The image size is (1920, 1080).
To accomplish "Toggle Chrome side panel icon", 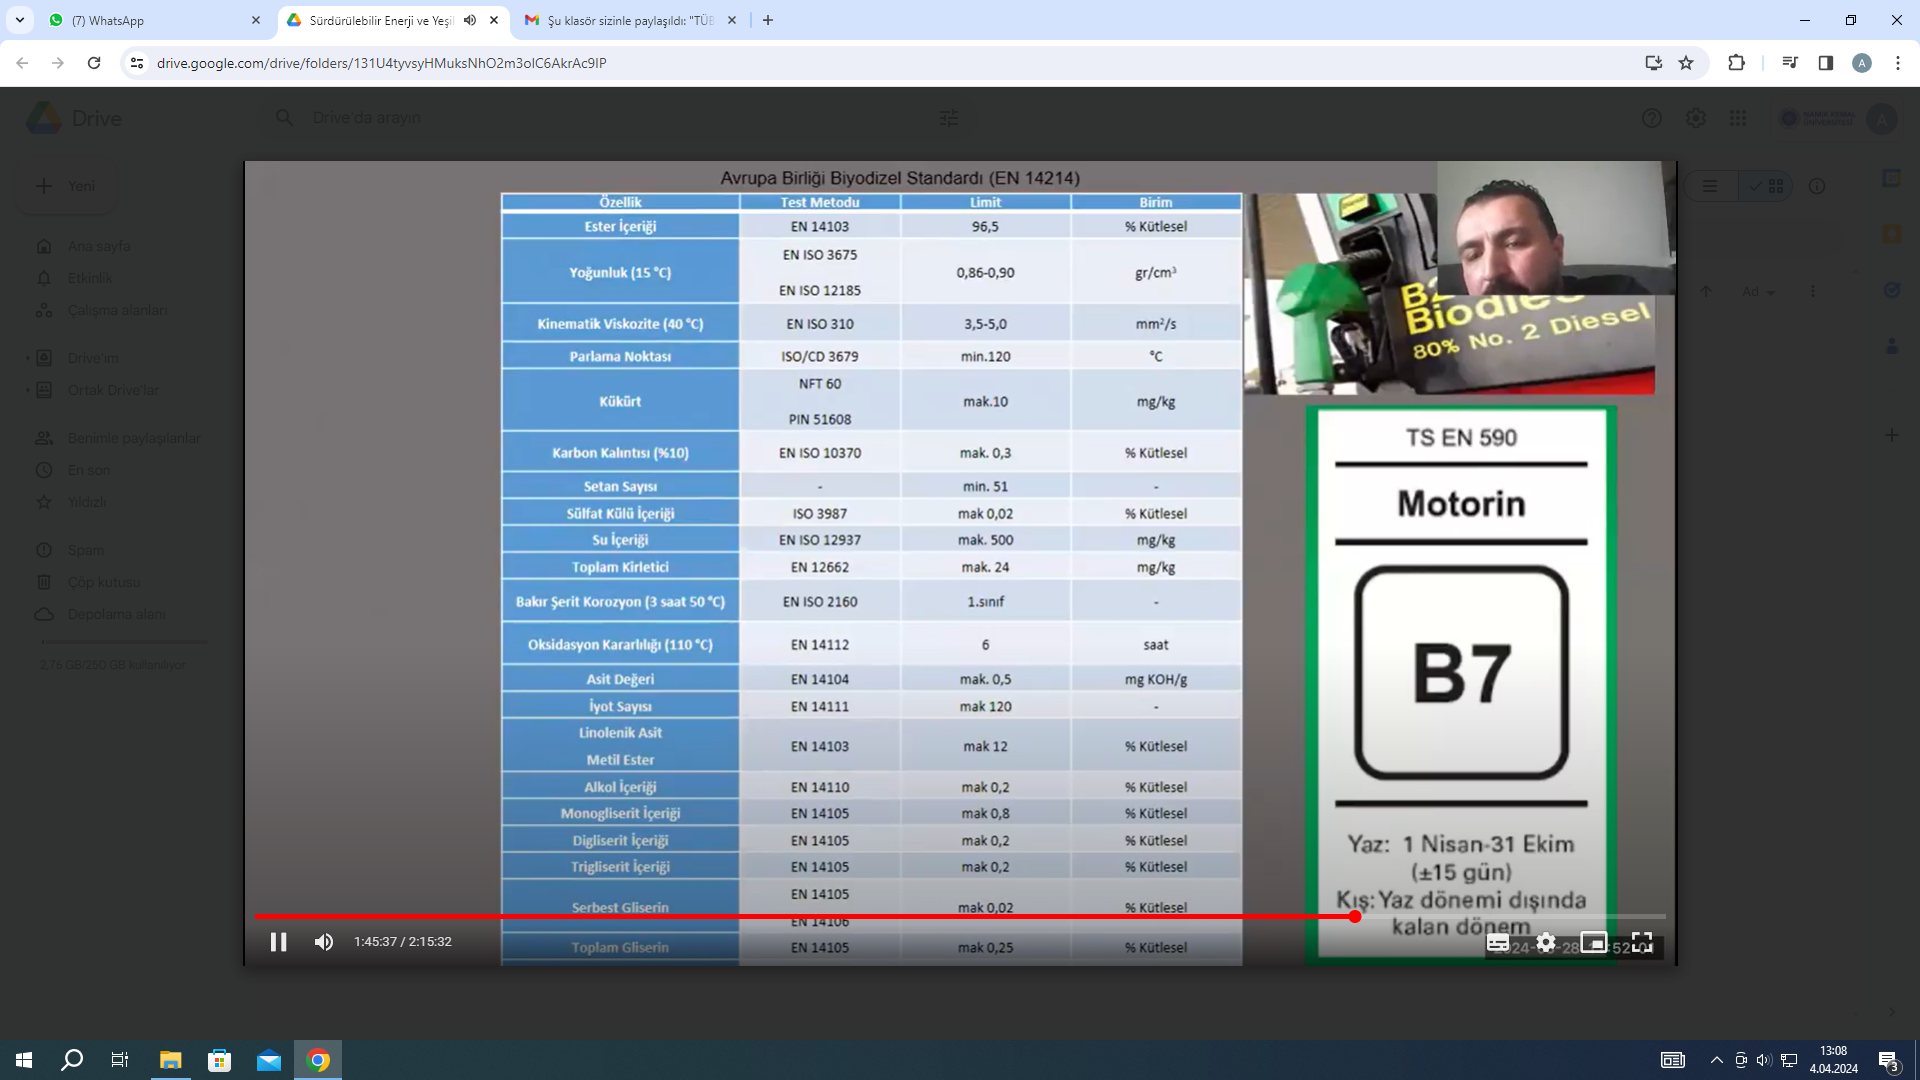I will 1825,63.
